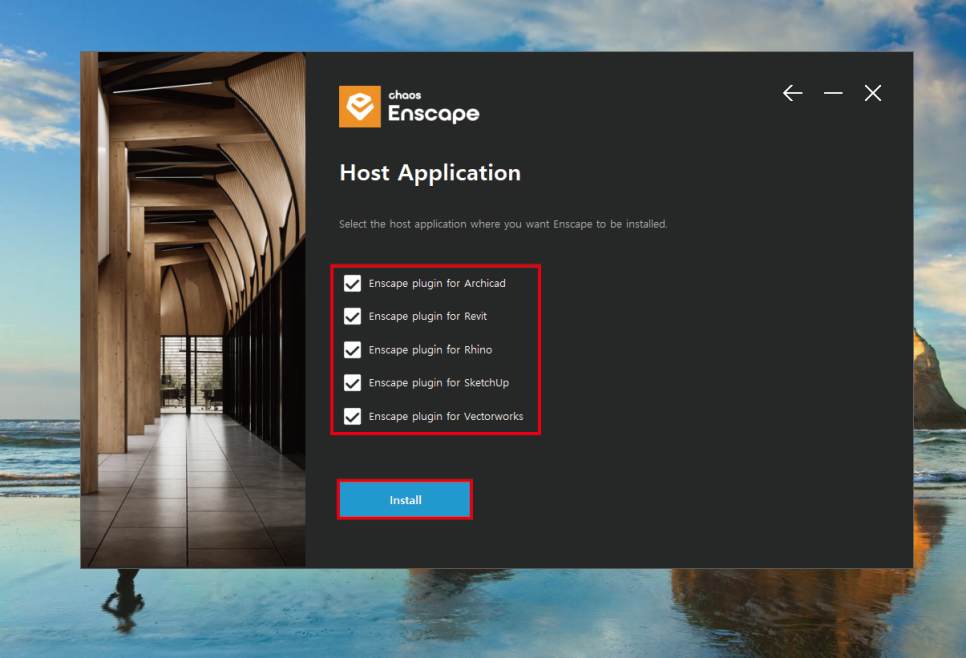The height and width of the screenshot is (658, 966).
Task: Close the Enscape installer window
Action: (872, 93)
